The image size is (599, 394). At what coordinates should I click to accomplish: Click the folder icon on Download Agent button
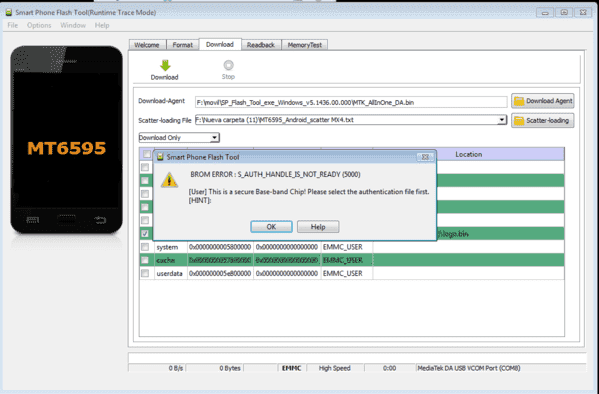(519, 101)
